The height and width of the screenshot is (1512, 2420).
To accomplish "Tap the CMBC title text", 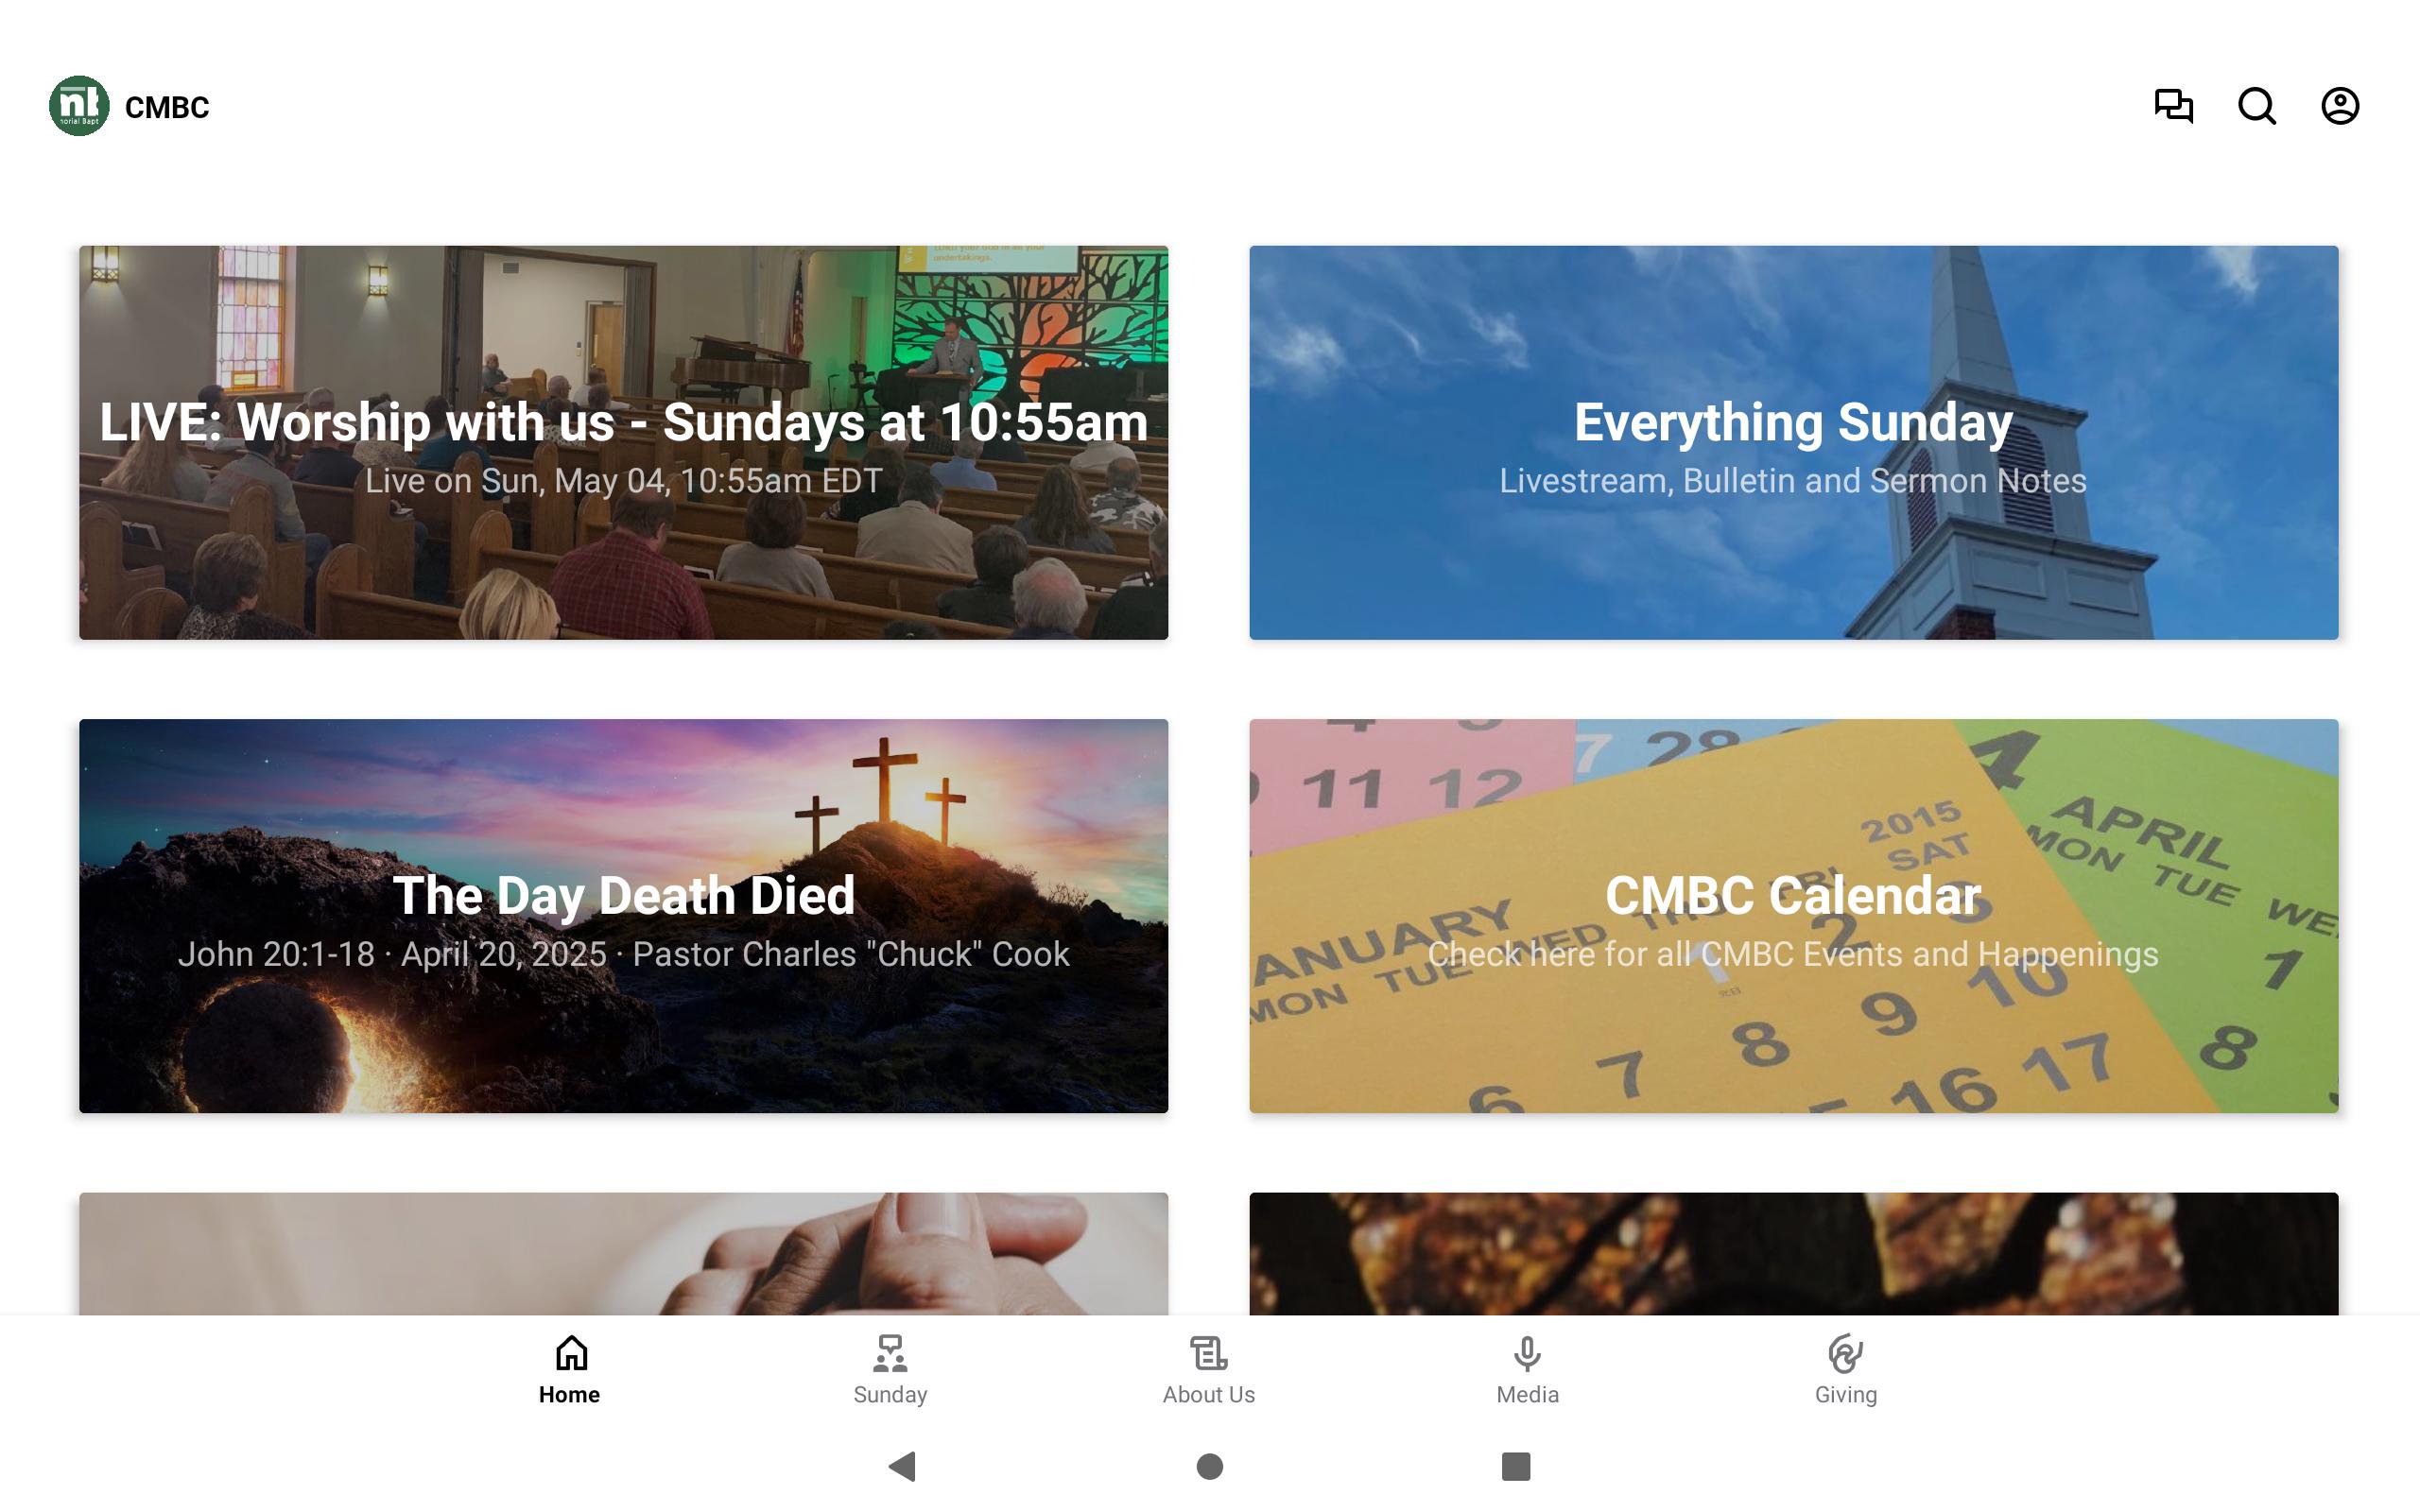I will click(x=167, y=107).
